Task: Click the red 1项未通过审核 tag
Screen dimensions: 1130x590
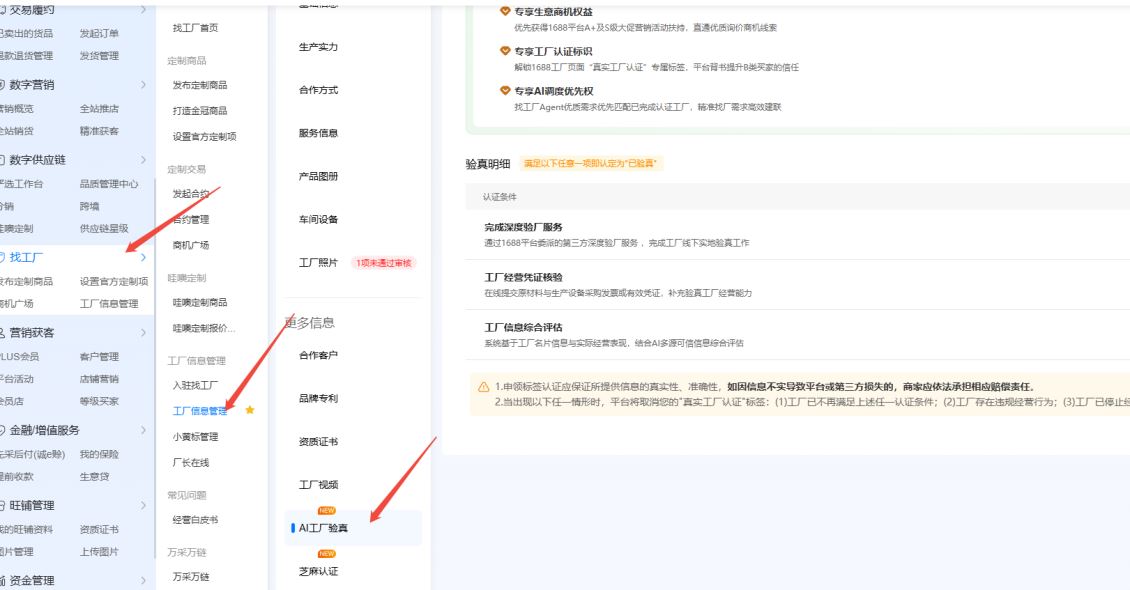Action: [x=383, y=263]
